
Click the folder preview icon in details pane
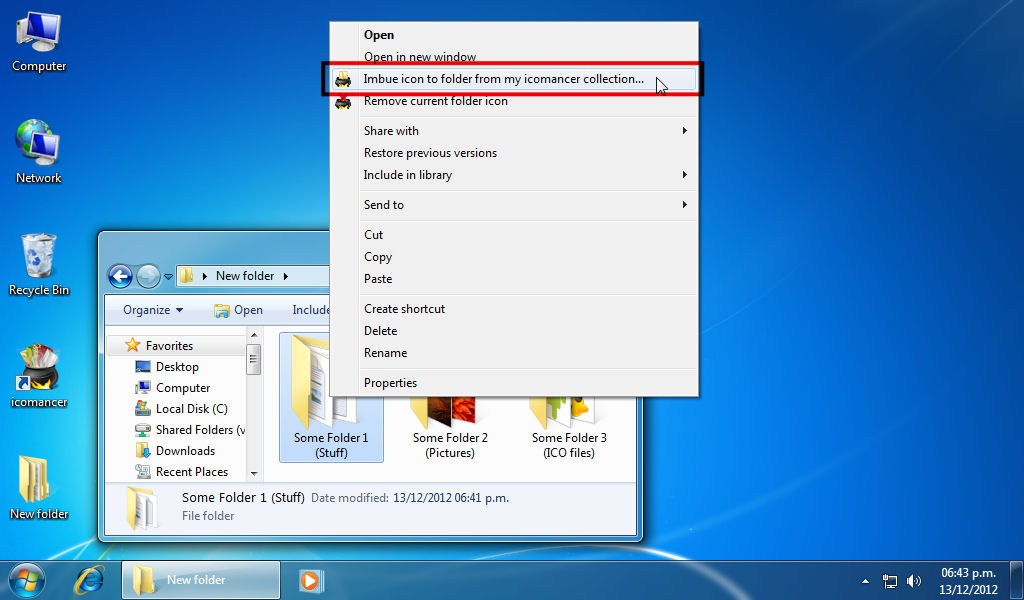point(142,507)
